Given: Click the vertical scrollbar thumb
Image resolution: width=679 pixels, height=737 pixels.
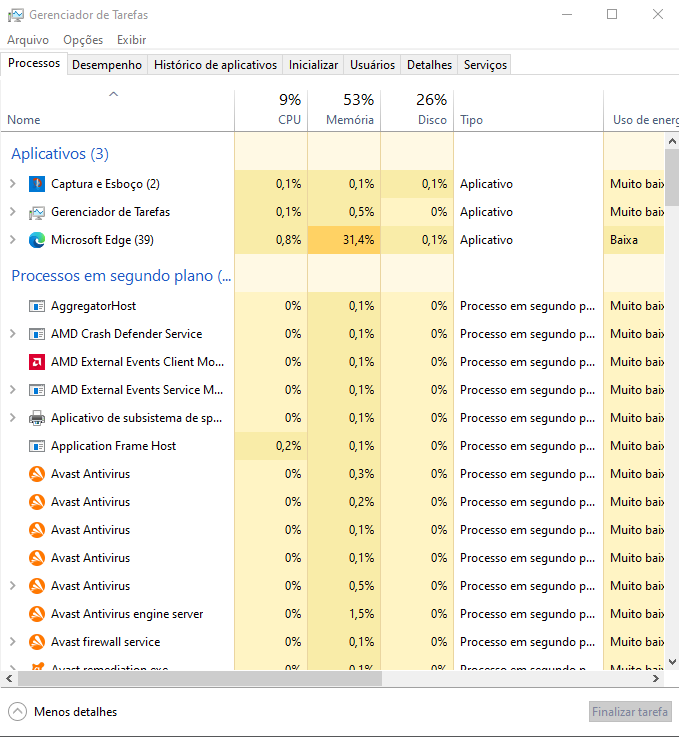Looking at the screenshot, I should pos(672,178).
